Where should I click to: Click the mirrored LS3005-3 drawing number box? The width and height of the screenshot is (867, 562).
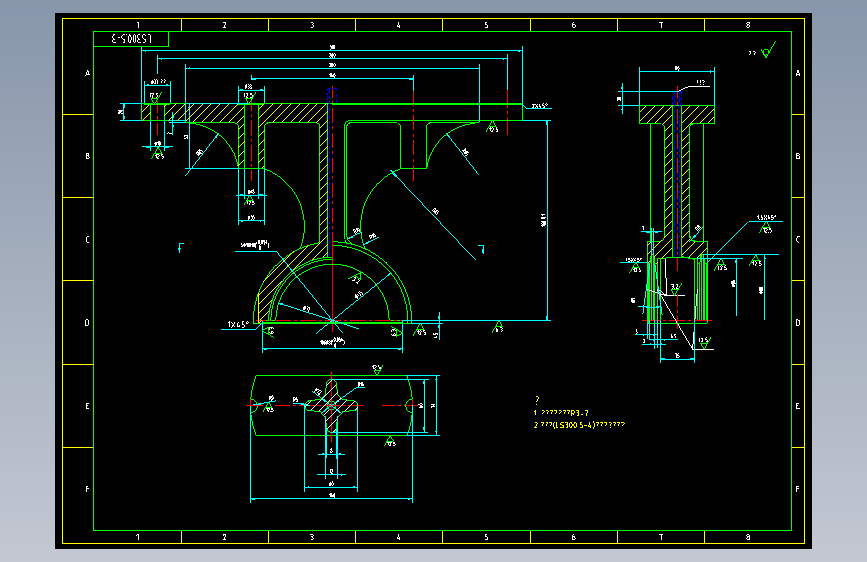coord(131,39)
